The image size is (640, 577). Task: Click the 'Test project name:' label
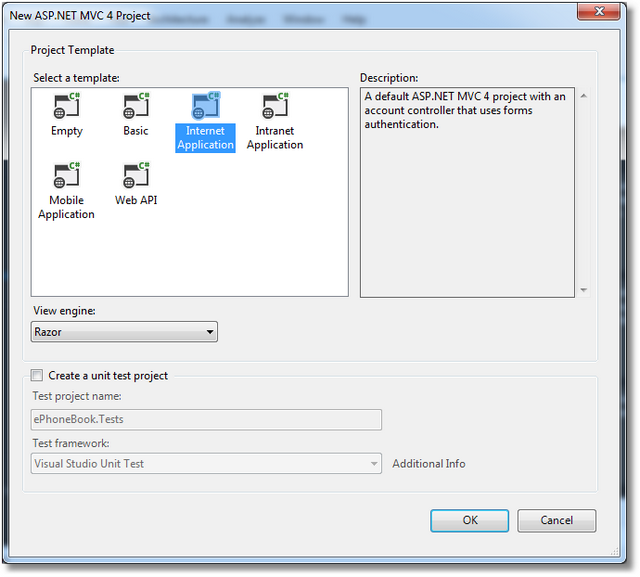(77, 396)
